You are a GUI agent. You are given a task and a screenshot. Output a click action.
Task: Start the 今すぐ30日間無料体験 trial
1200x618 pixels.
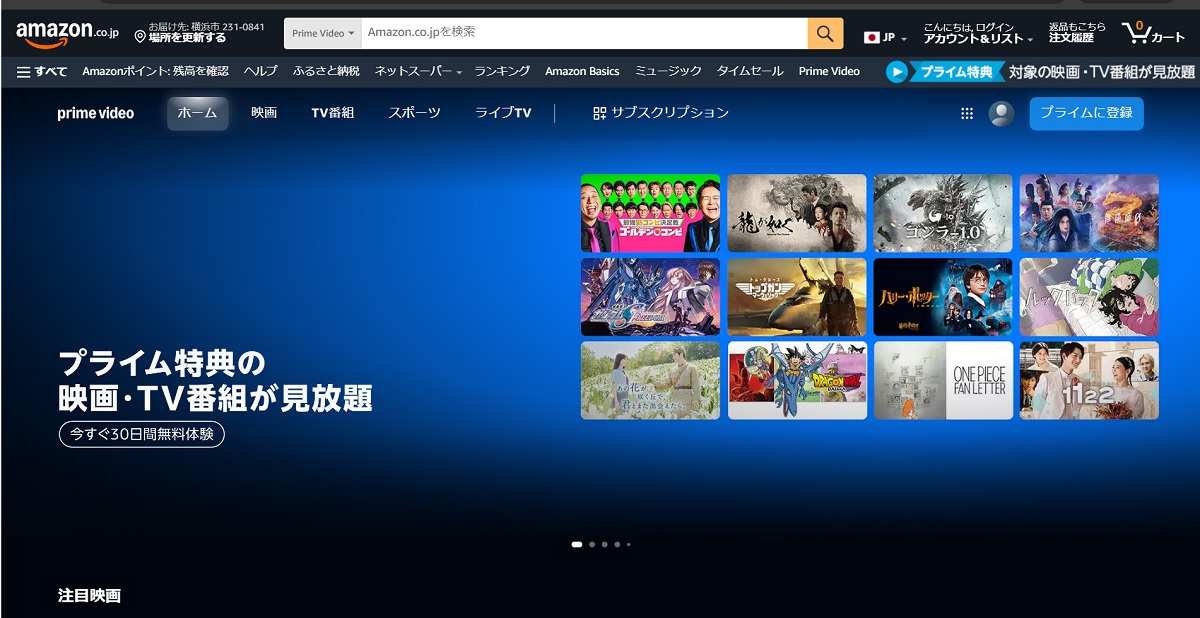click(x=140, y=434)
